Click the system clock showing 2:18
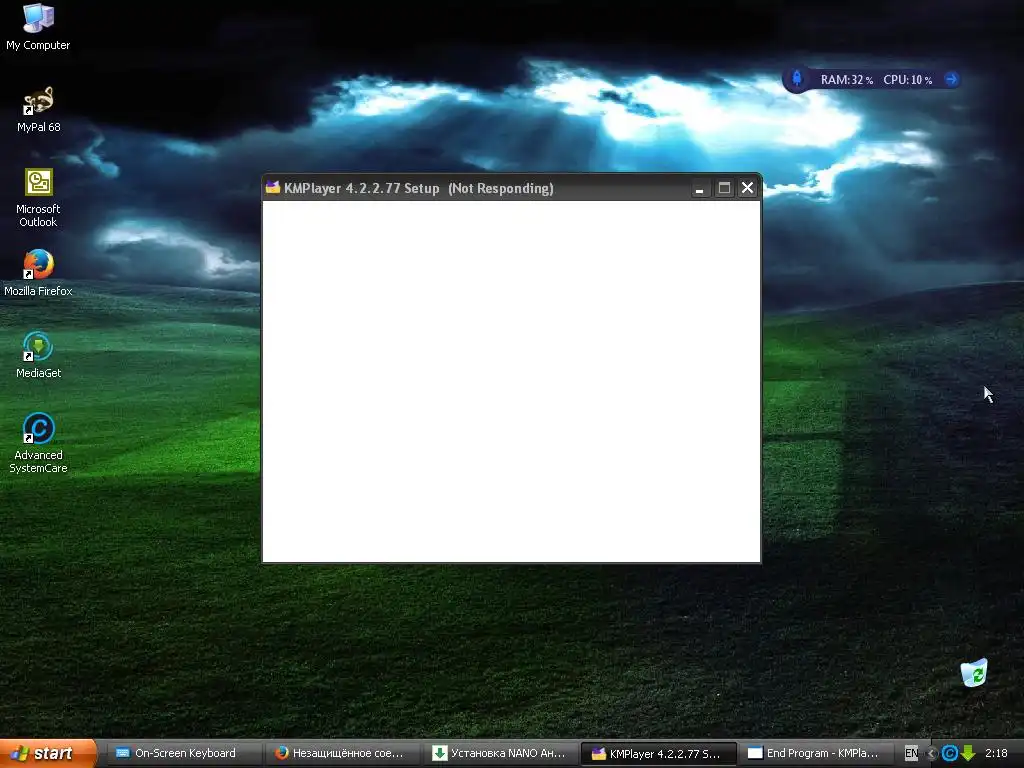The image size is (1024, 768). pos(997,753)
